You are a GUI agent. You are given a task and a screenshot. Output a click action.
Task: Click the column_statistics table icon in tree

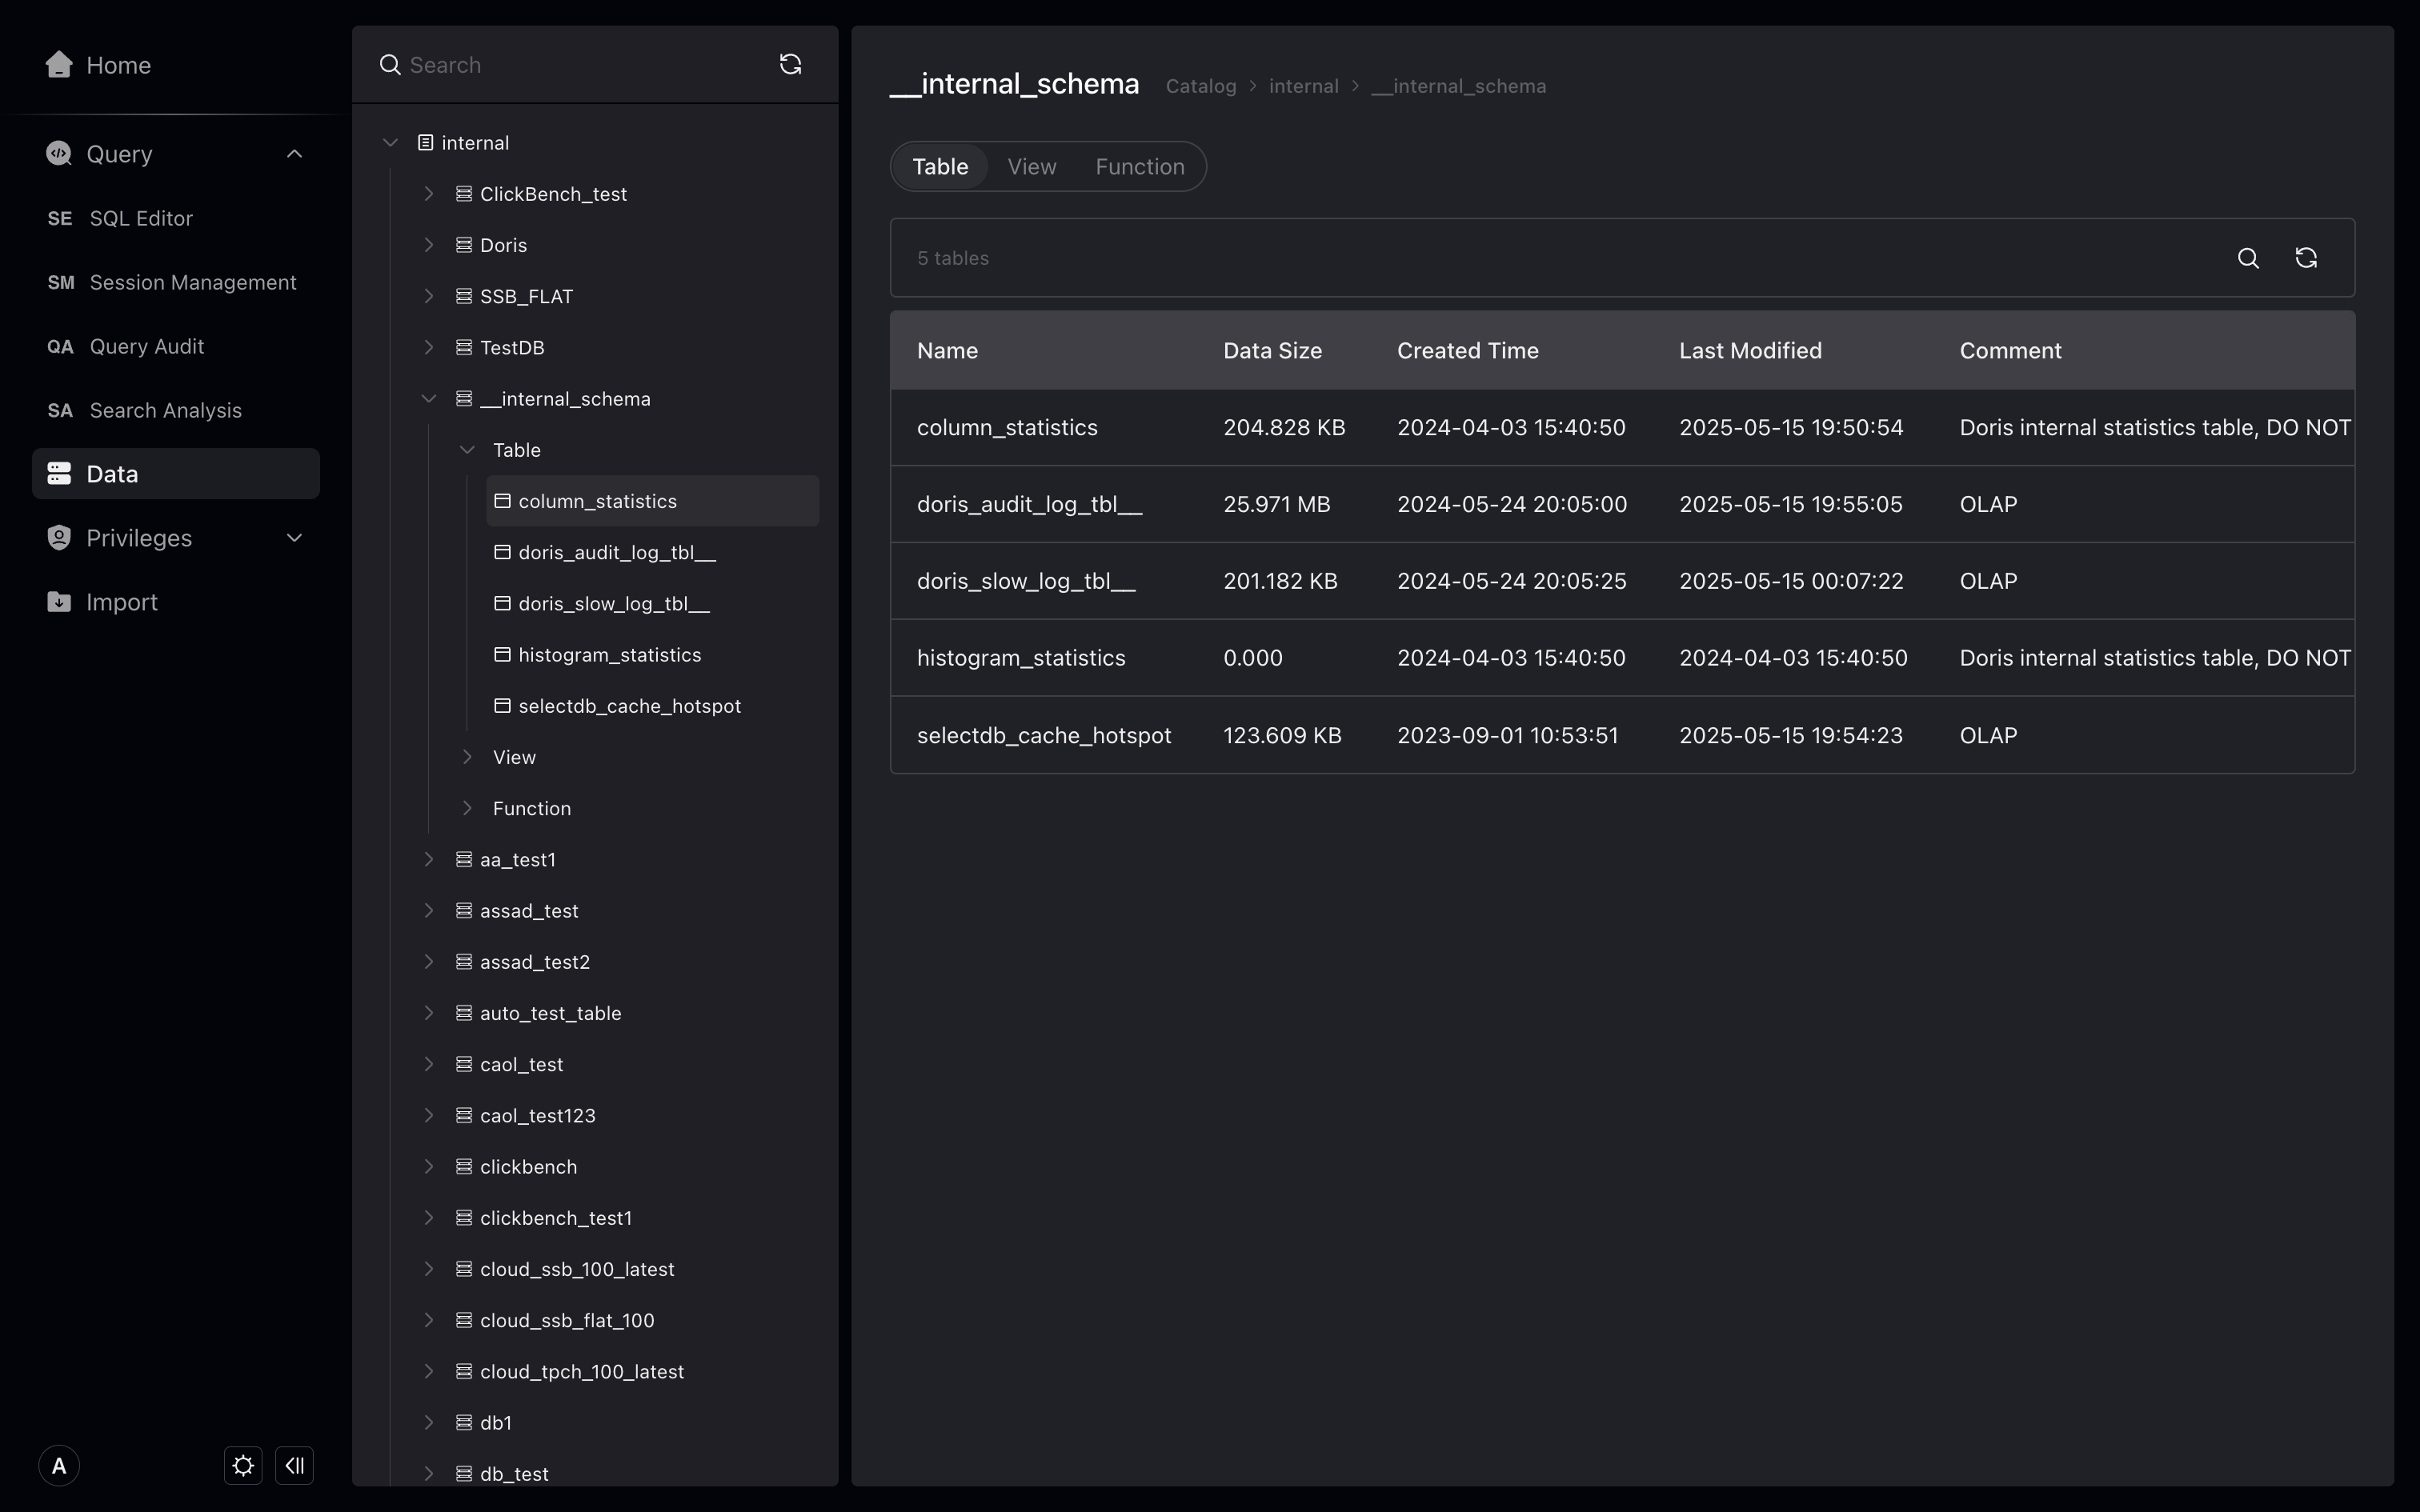click(503, 501)
